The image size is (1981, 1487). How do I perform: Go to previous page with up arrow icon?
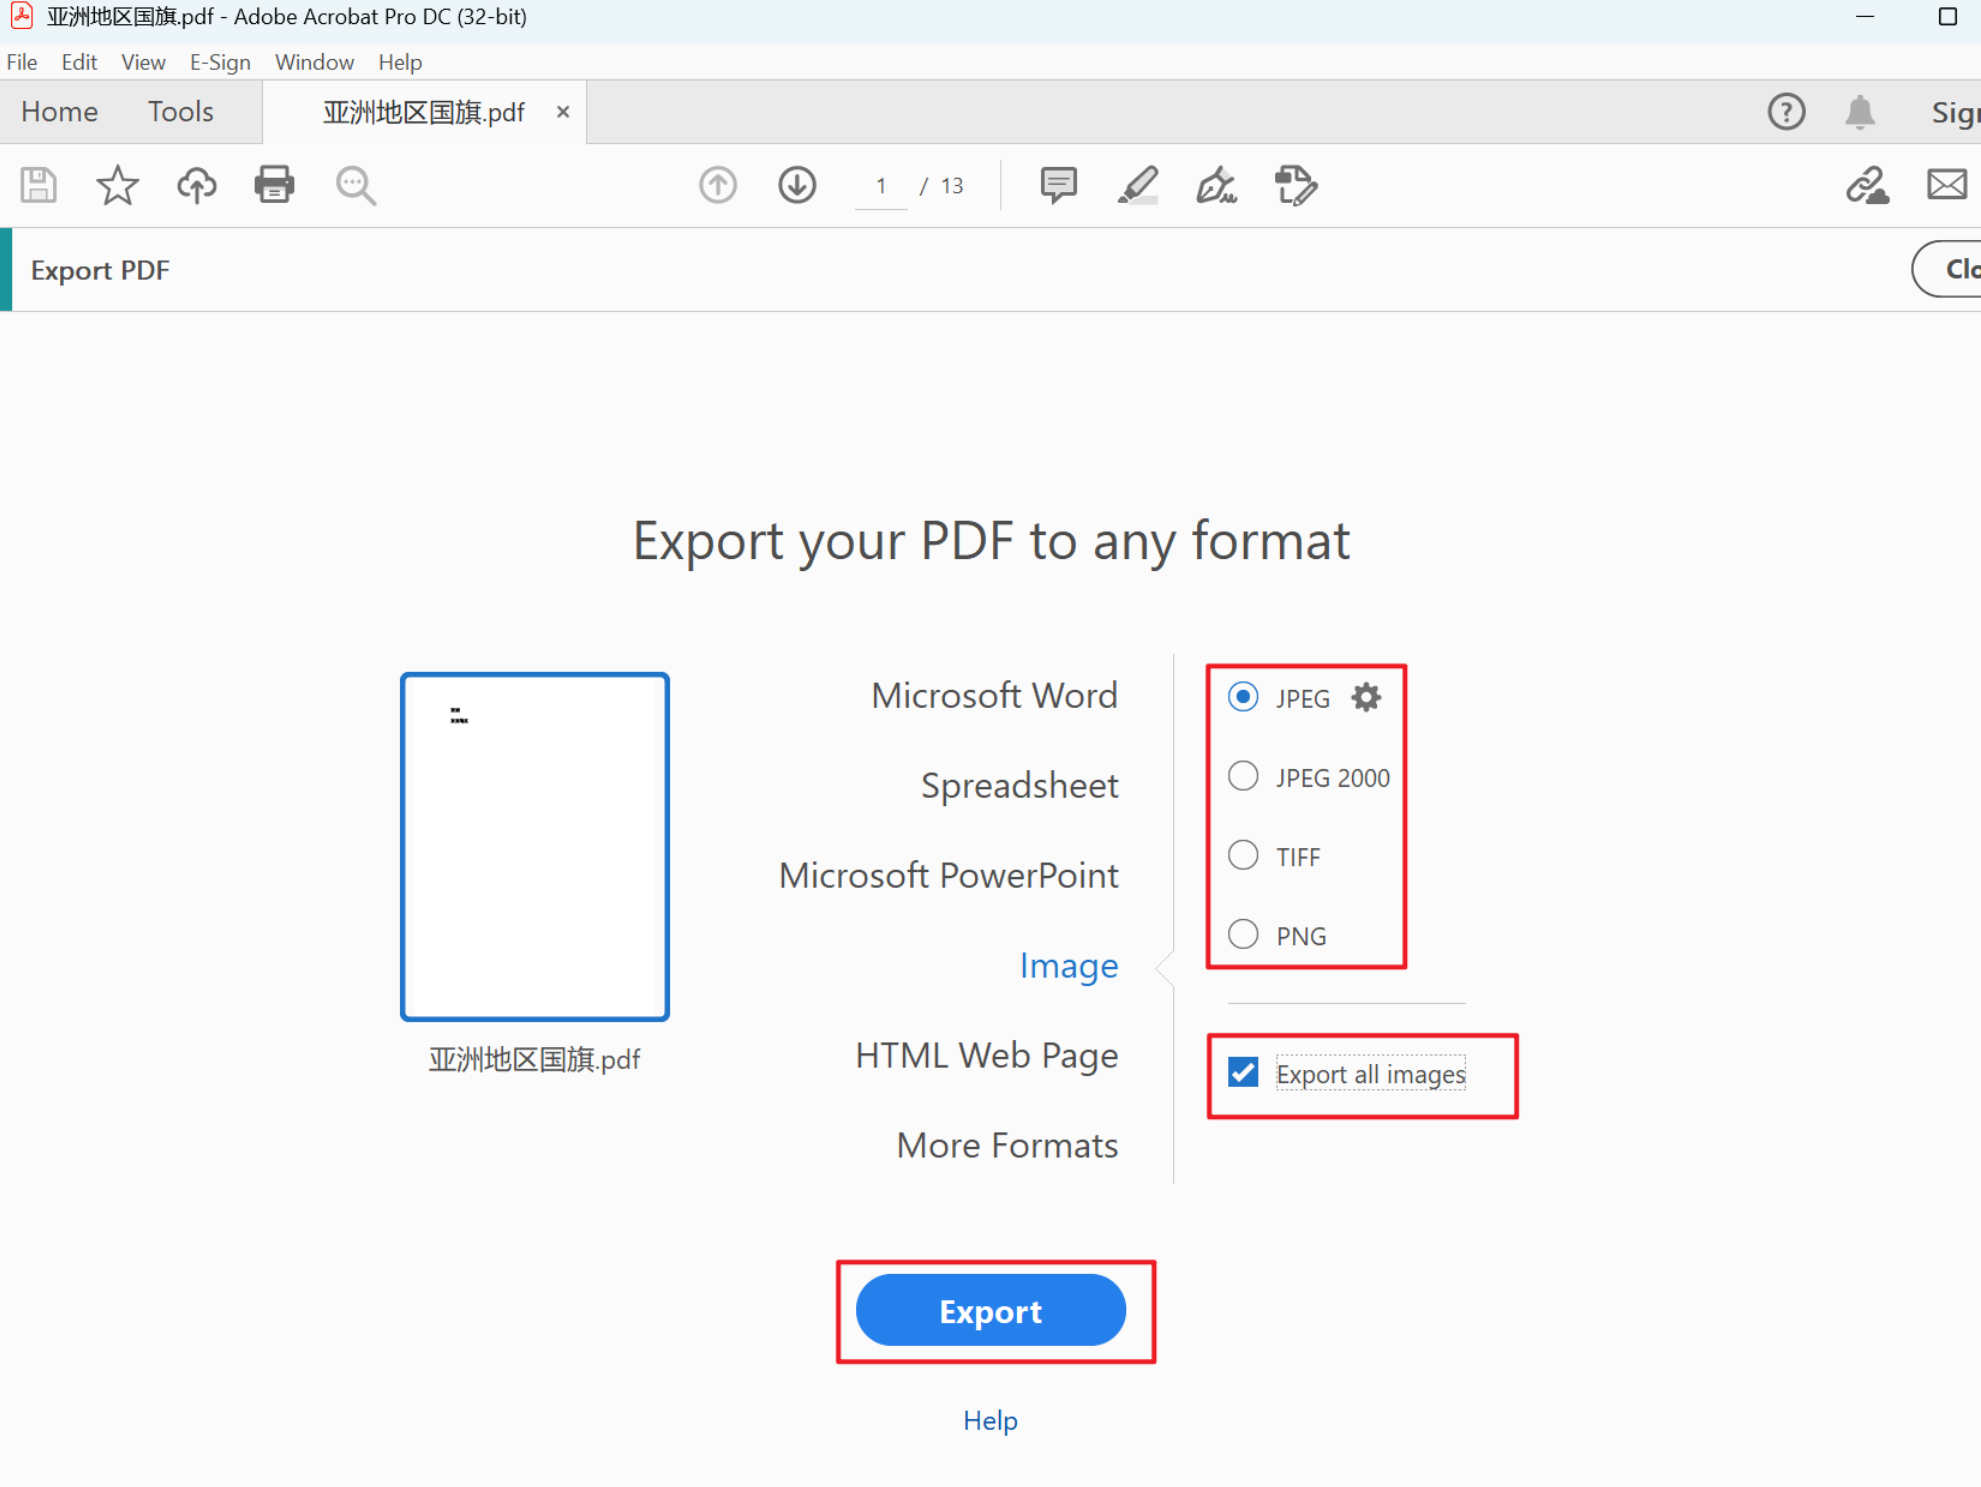coord(717,185)
